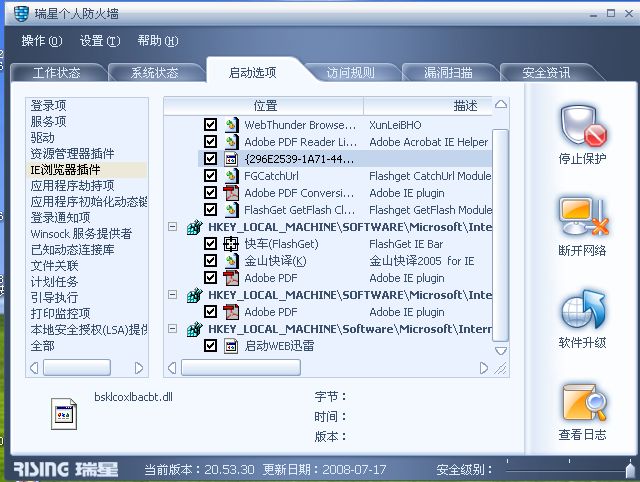This screenshot has width=640, height=482.
Task: Uncheck the Adobe PDF Reader Li... entry
Action: tap(210, 142)
